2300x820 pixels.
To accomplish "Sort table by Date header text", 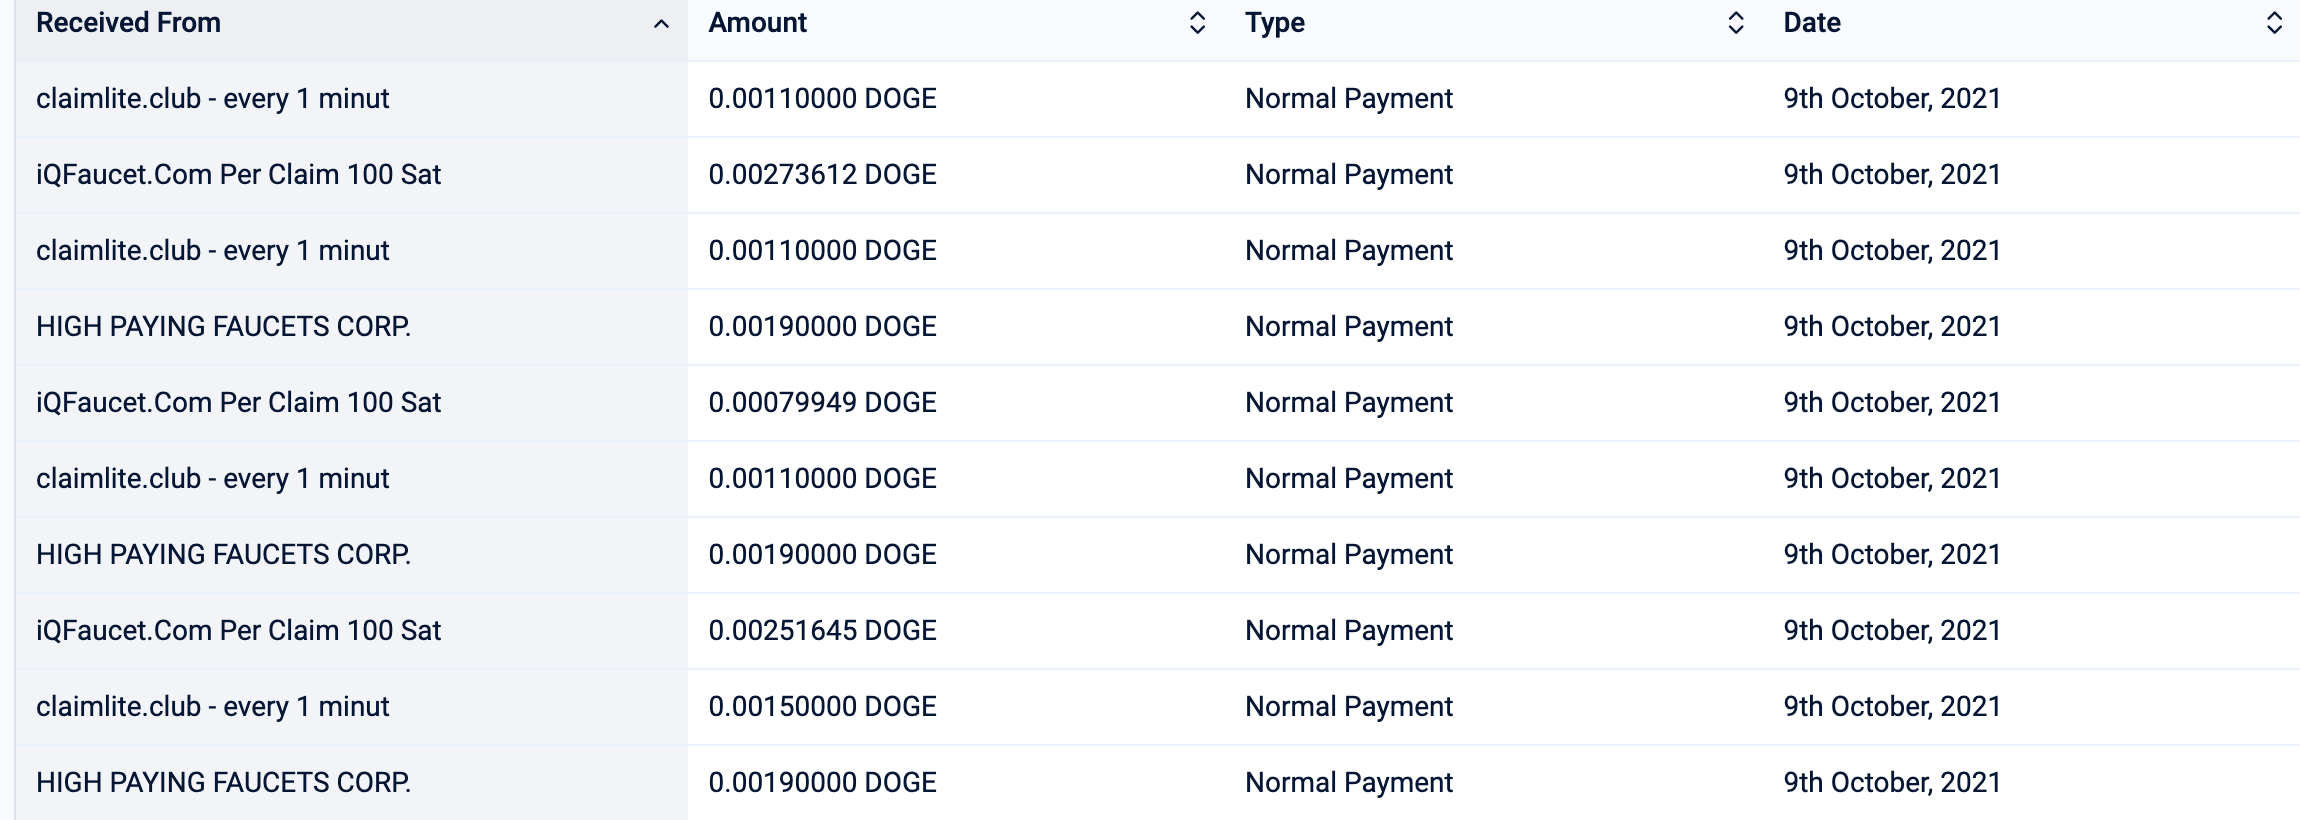I will pyautogui.click(x=1811, y=23).
